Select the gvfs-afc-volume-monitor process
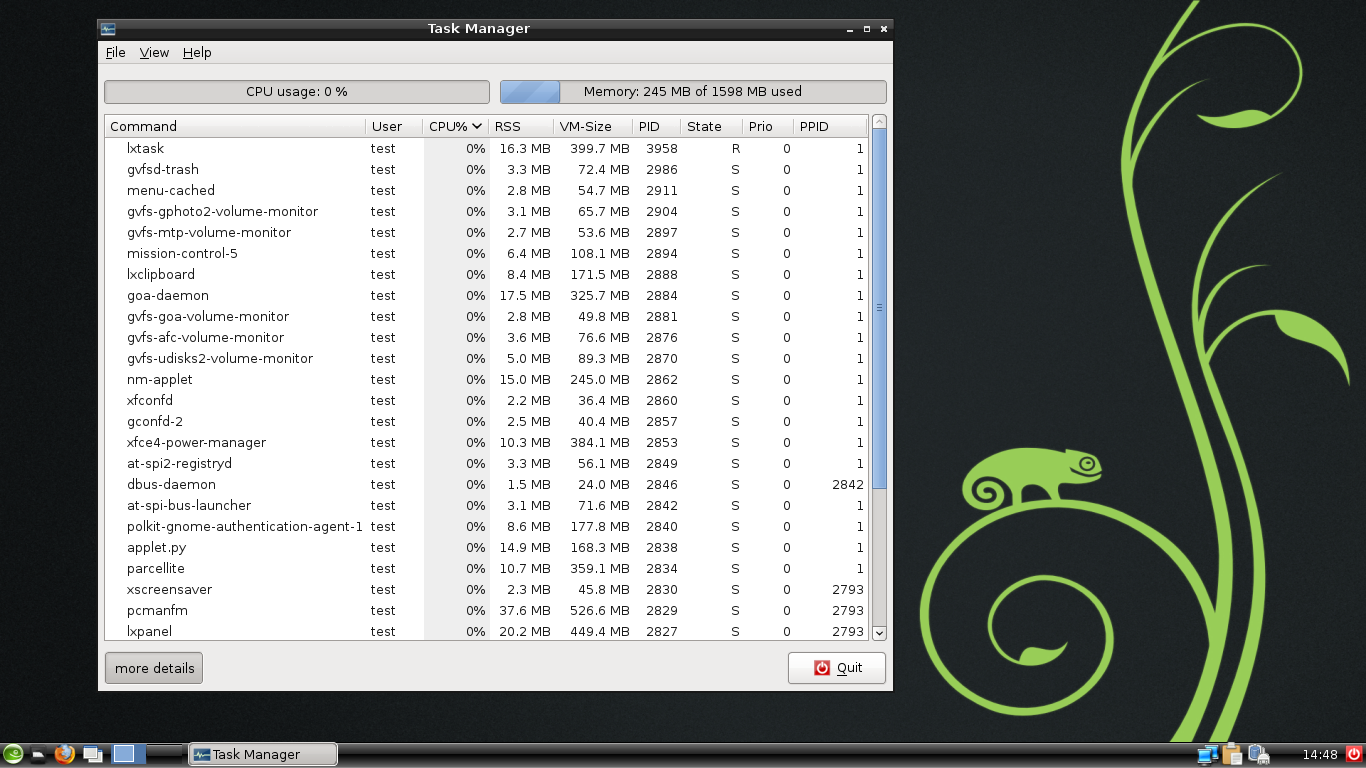 [486, 337]
